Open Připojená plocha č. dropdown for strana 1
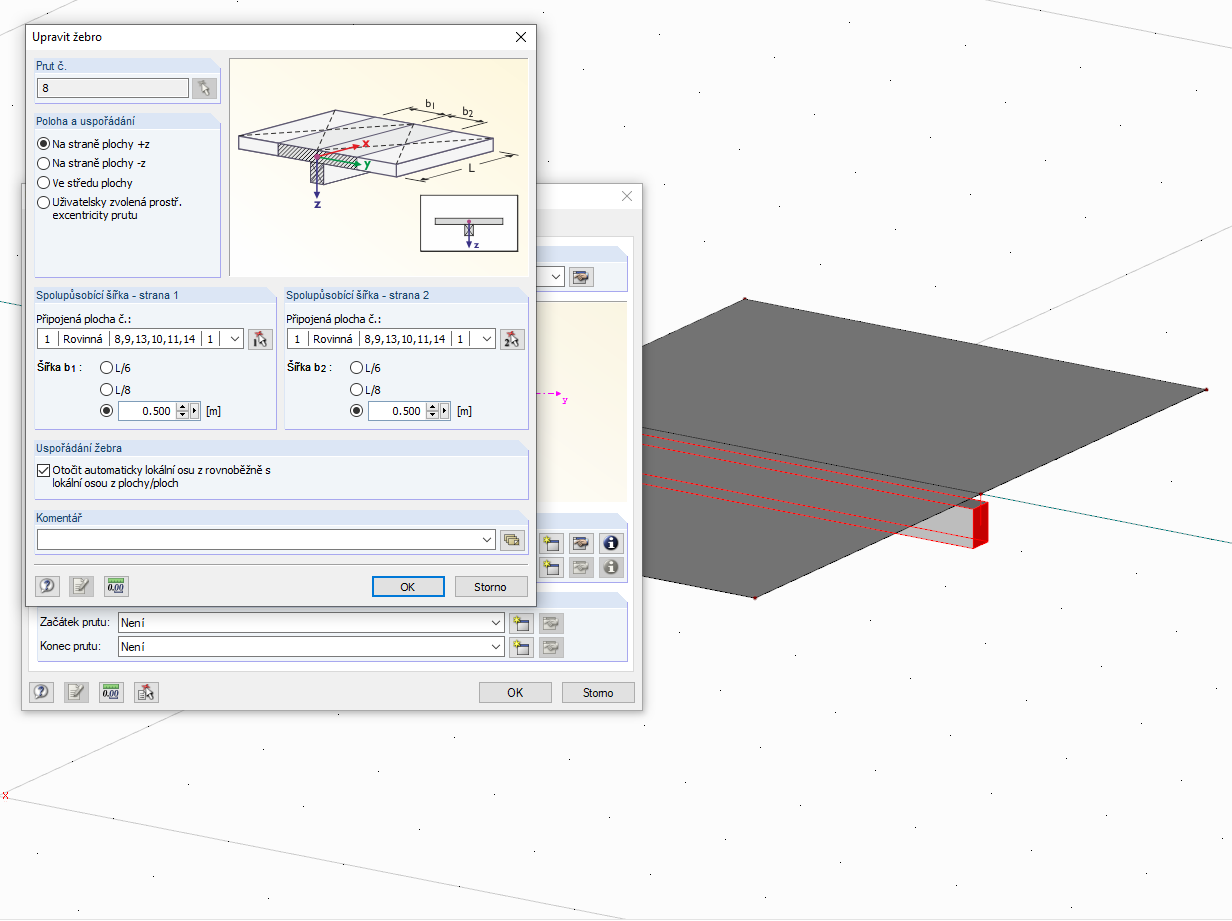Image resolution: width=1232 pixels, height=921 pixels. click(235, 339)
